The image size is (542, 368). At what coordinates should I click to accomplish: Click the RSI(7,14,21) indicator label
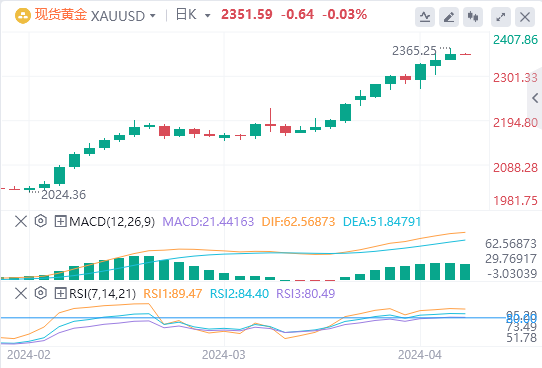point(102,294)
